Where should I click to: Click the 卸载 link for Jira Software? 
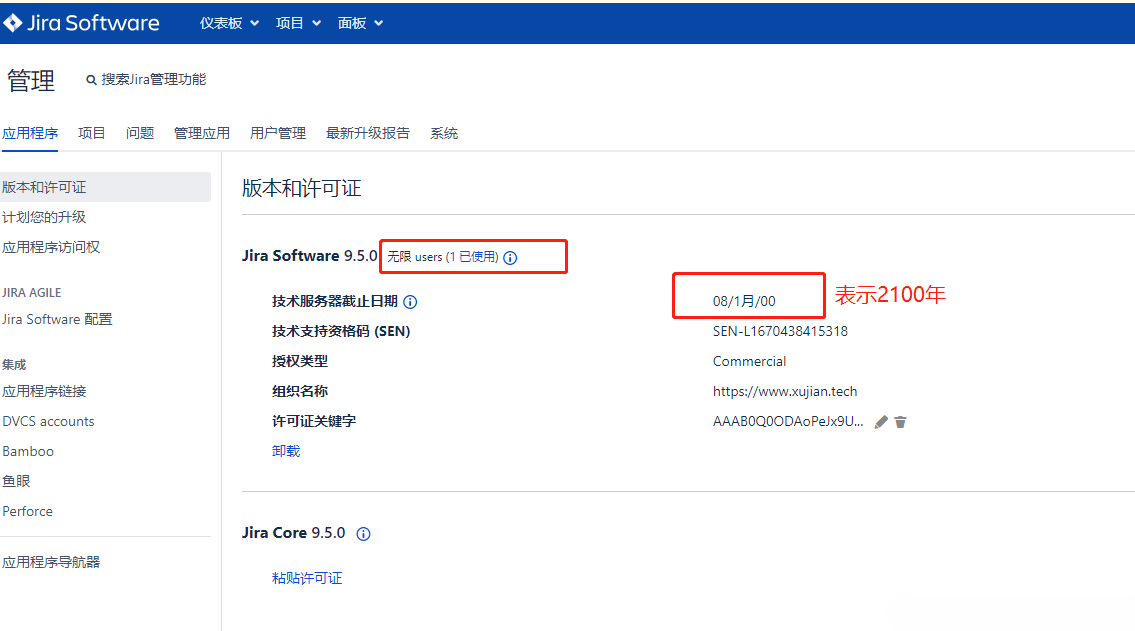point(286,451)
